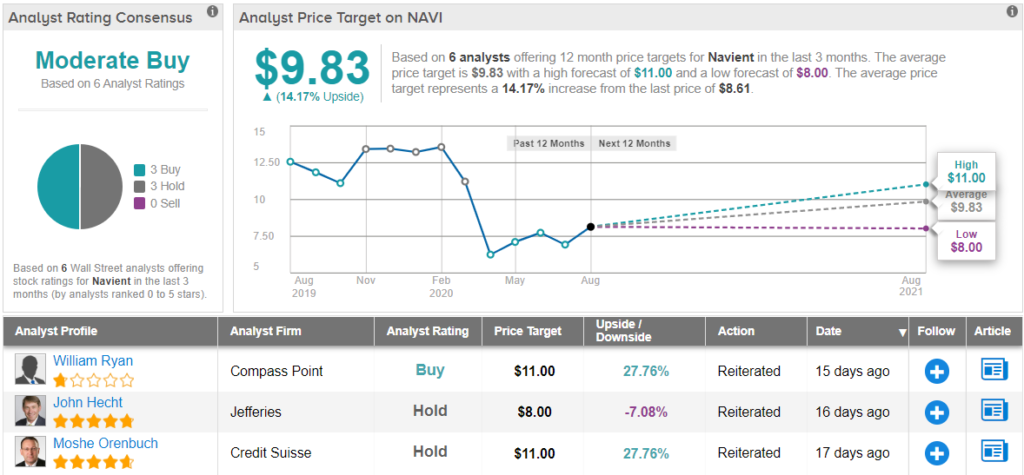
Task: Click 27.76% upside in William Ryan row
Action: click(645, 371)
